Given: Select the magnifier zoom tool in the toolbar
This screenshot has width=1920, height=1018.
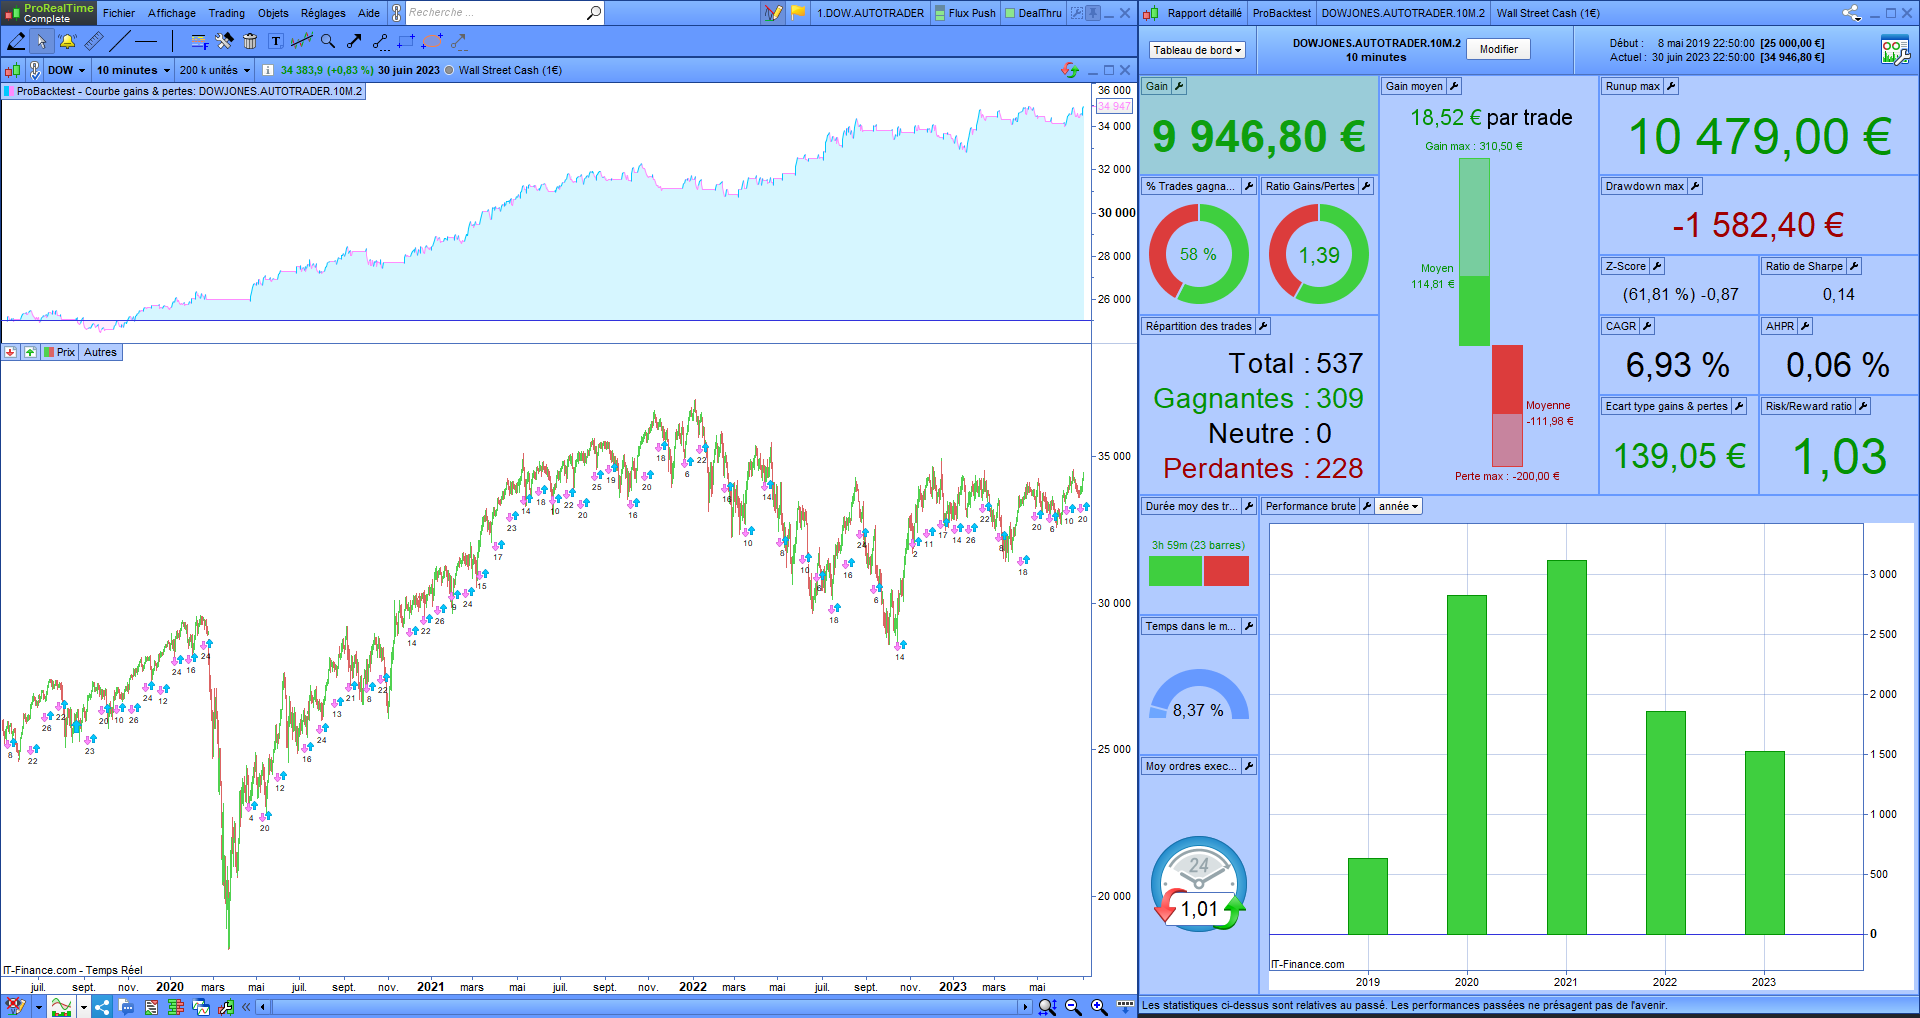Looking at the screenshot, I should pyautogui.click(x=328, y=41).
